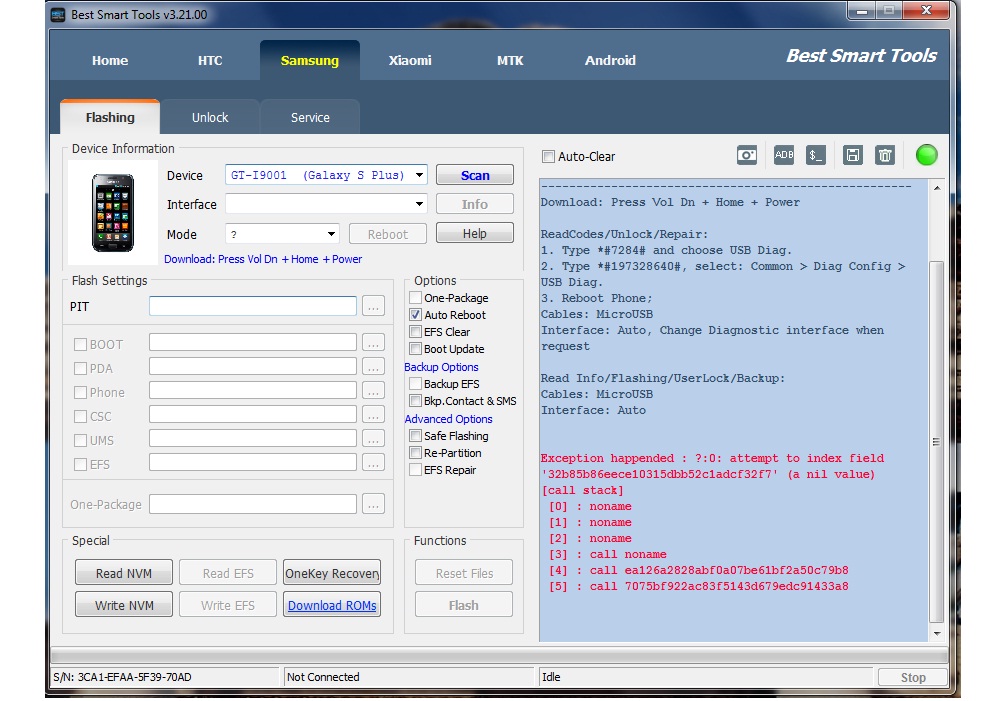Check the BOOT flash checkbox

pyautogui.click(x=80, y=345)
